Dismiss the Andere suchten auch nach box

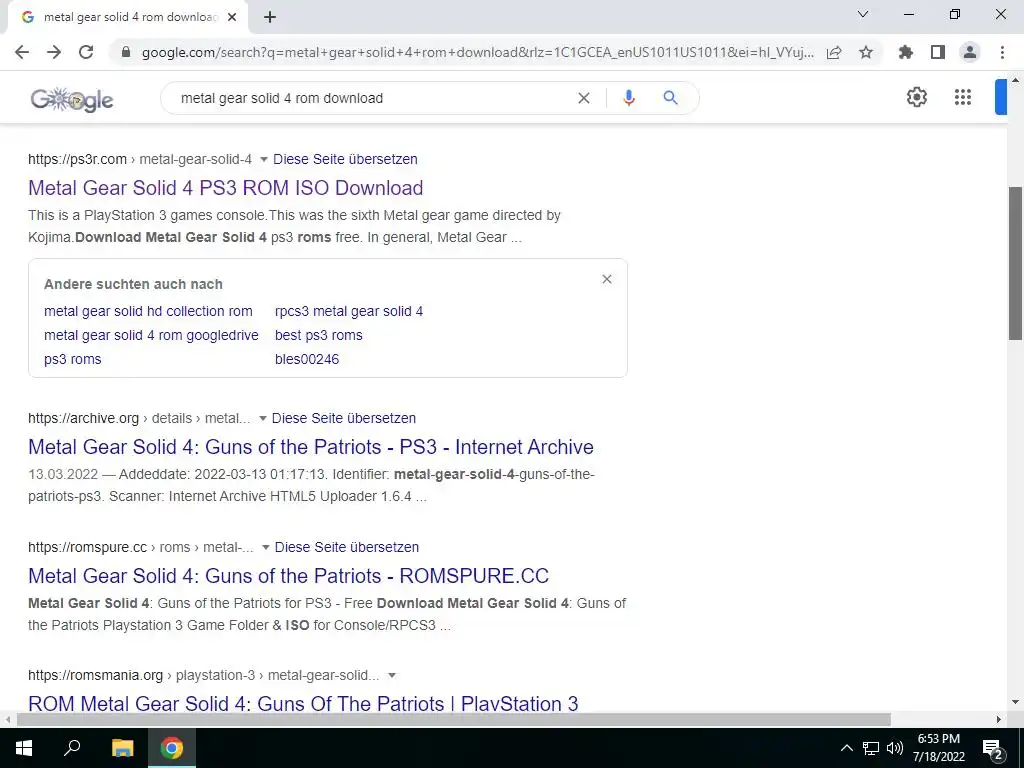(607, 280)
